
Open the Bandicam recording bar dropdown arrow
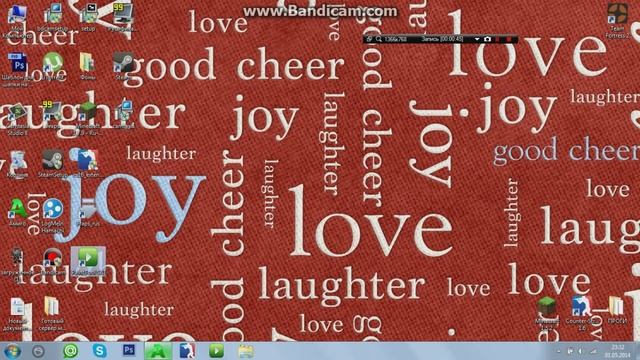[477, 39]
